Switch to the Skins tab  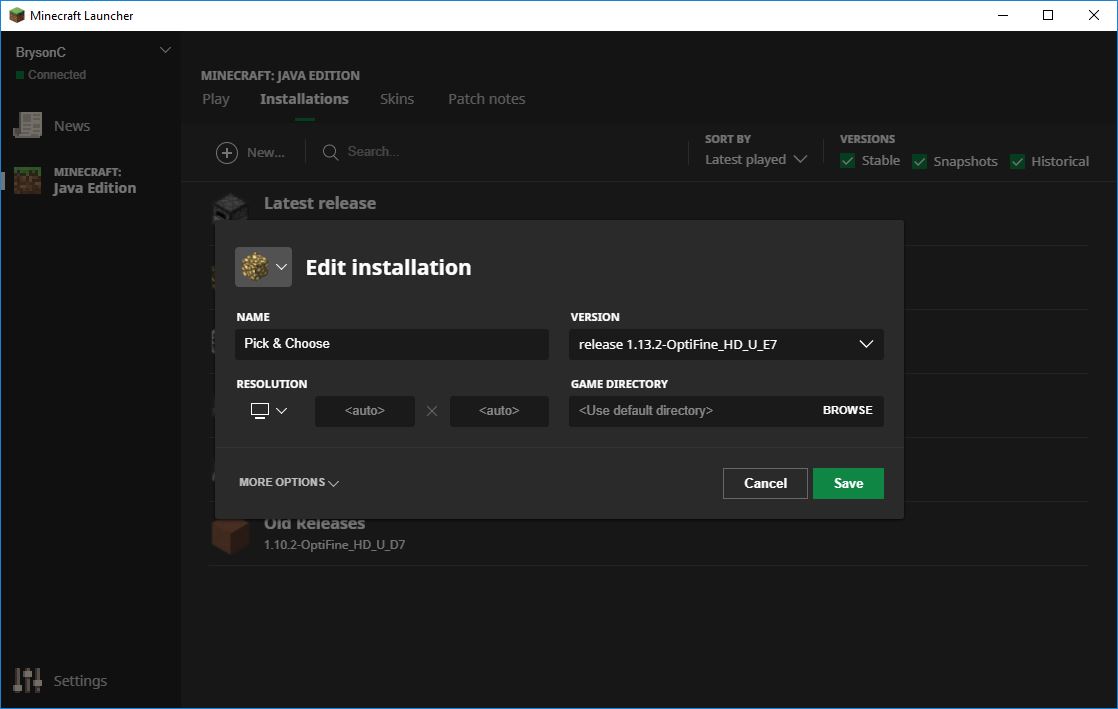(x=397, y=99)
